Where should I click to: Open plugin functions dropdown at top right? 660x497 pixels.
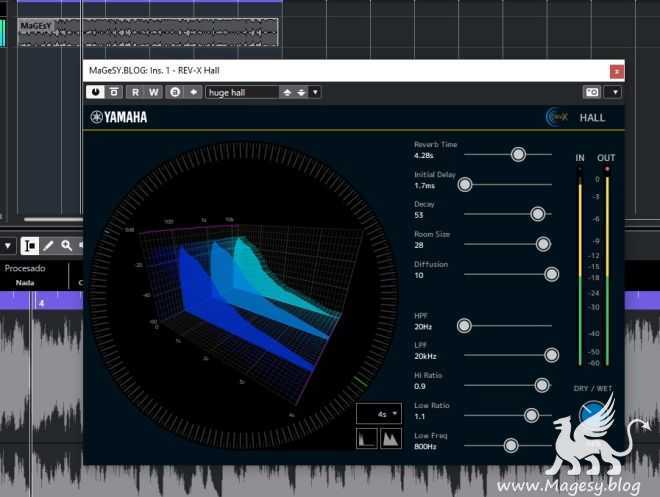[x=615, y=92]
